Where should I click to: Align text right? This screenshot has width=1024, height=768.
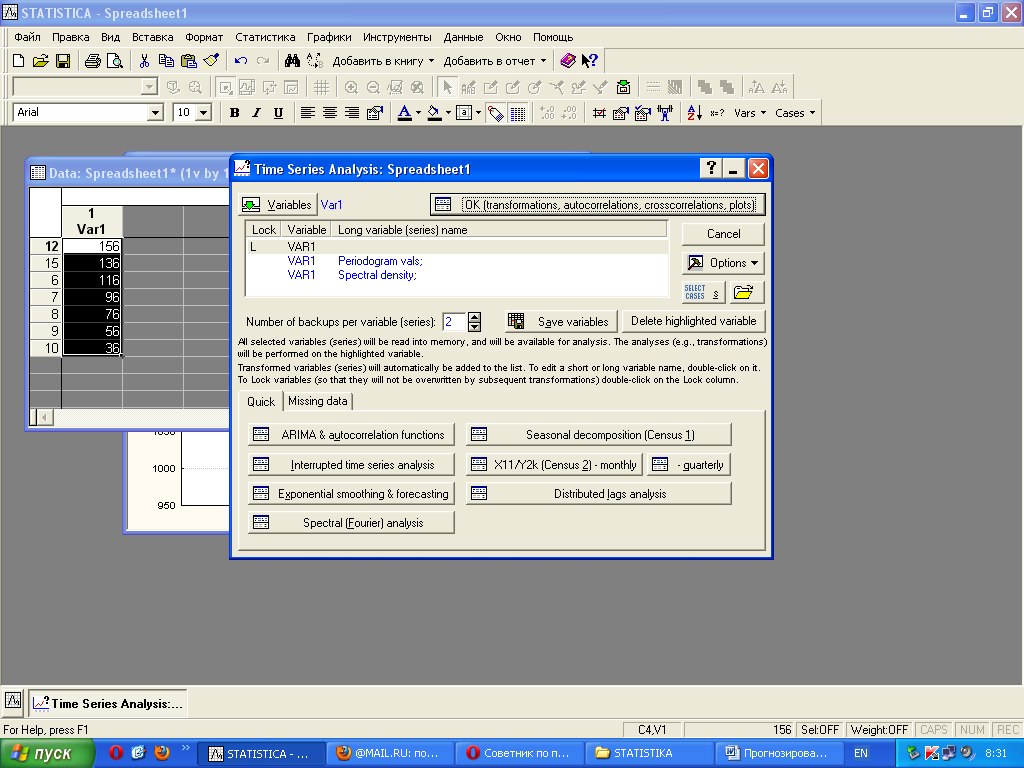(352, 113)
